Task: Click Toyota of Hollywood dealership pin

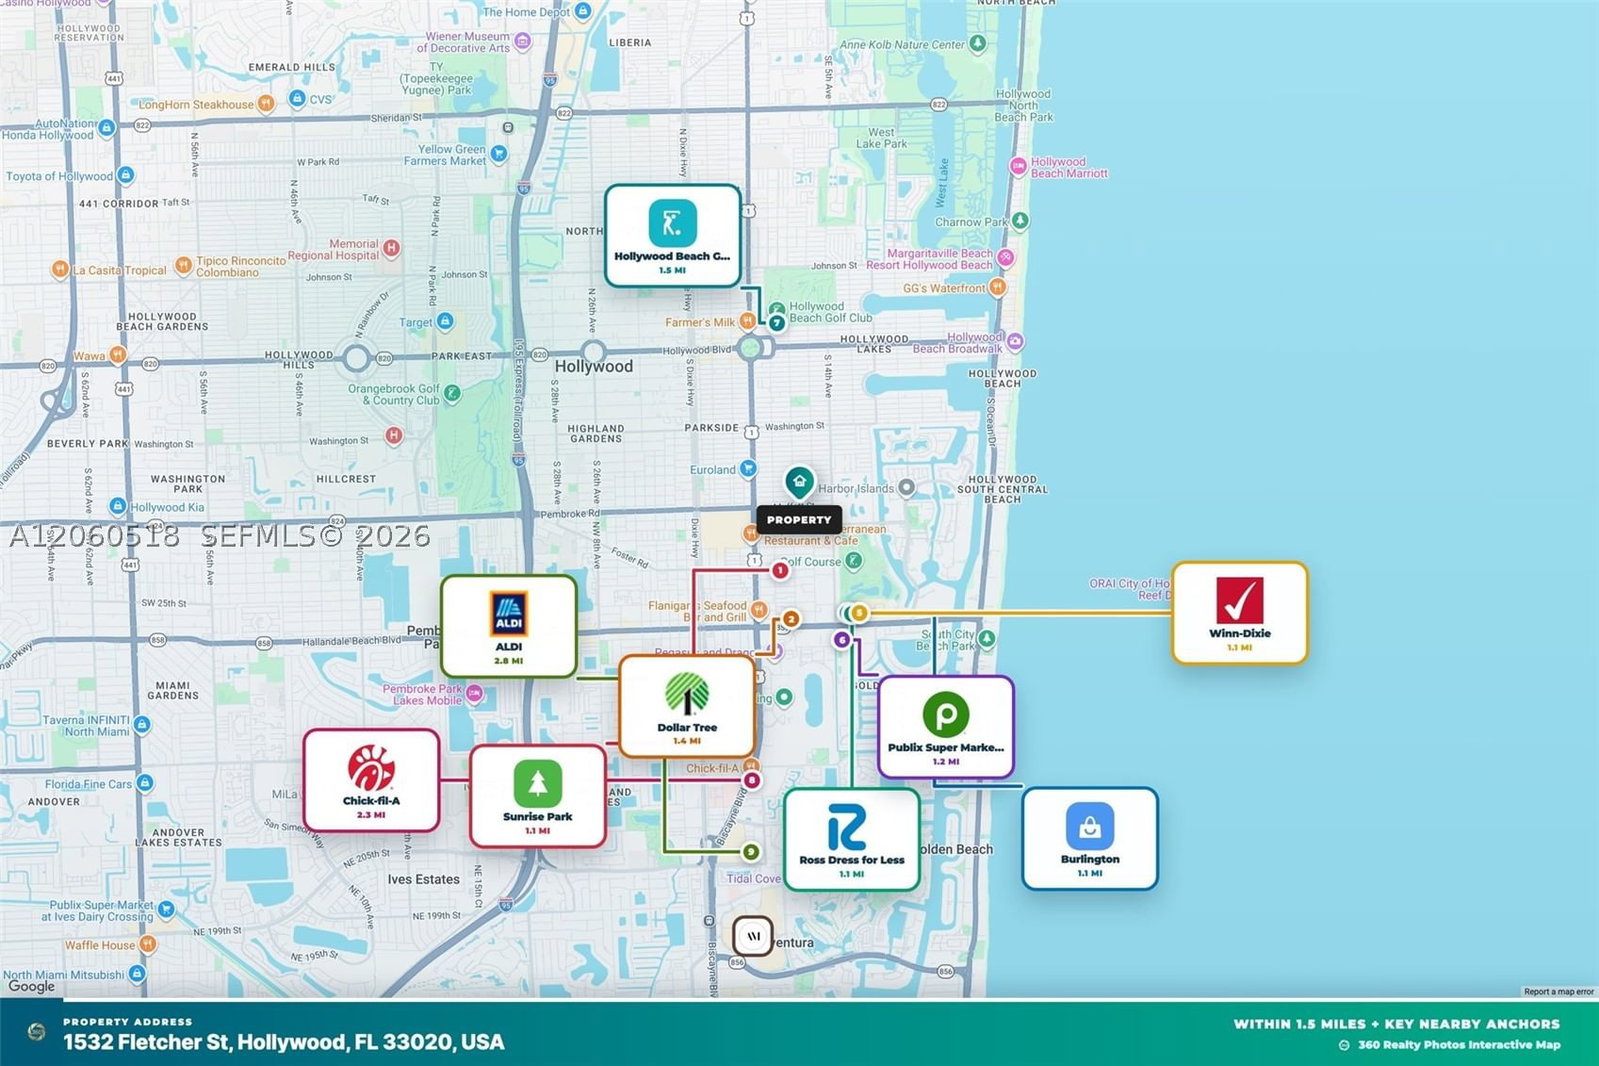Action: pyautogui.click(x=125, y=175)
